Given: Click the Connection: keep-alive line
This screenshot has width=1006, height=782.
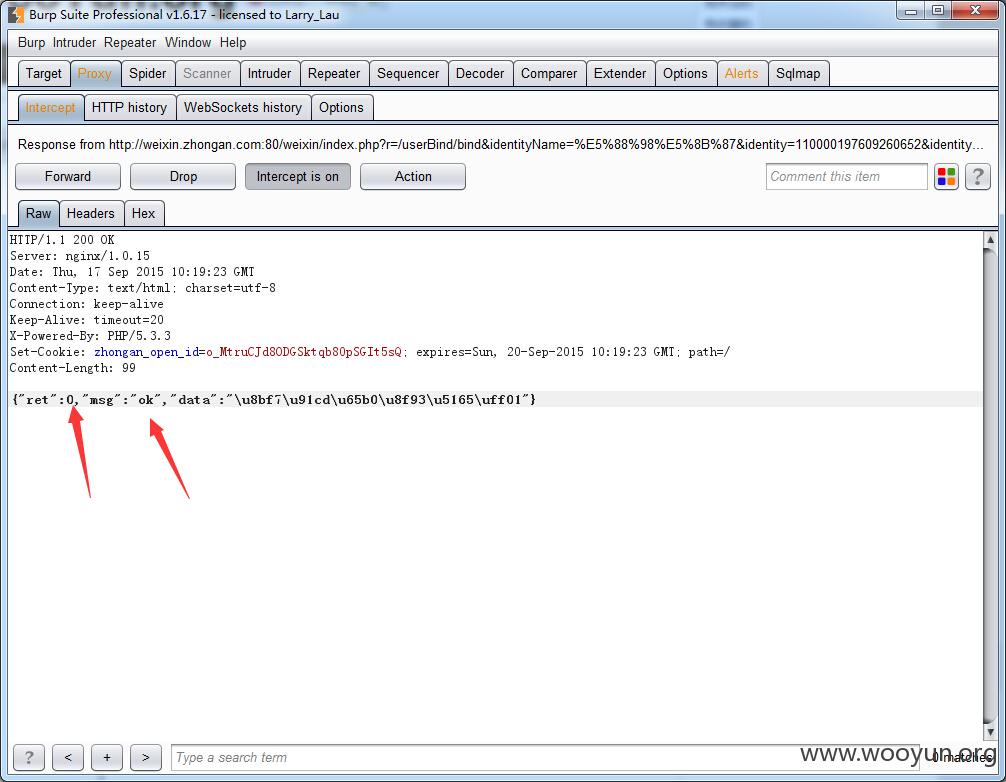Looking at the screenshot, I should [x=87, y=304].
